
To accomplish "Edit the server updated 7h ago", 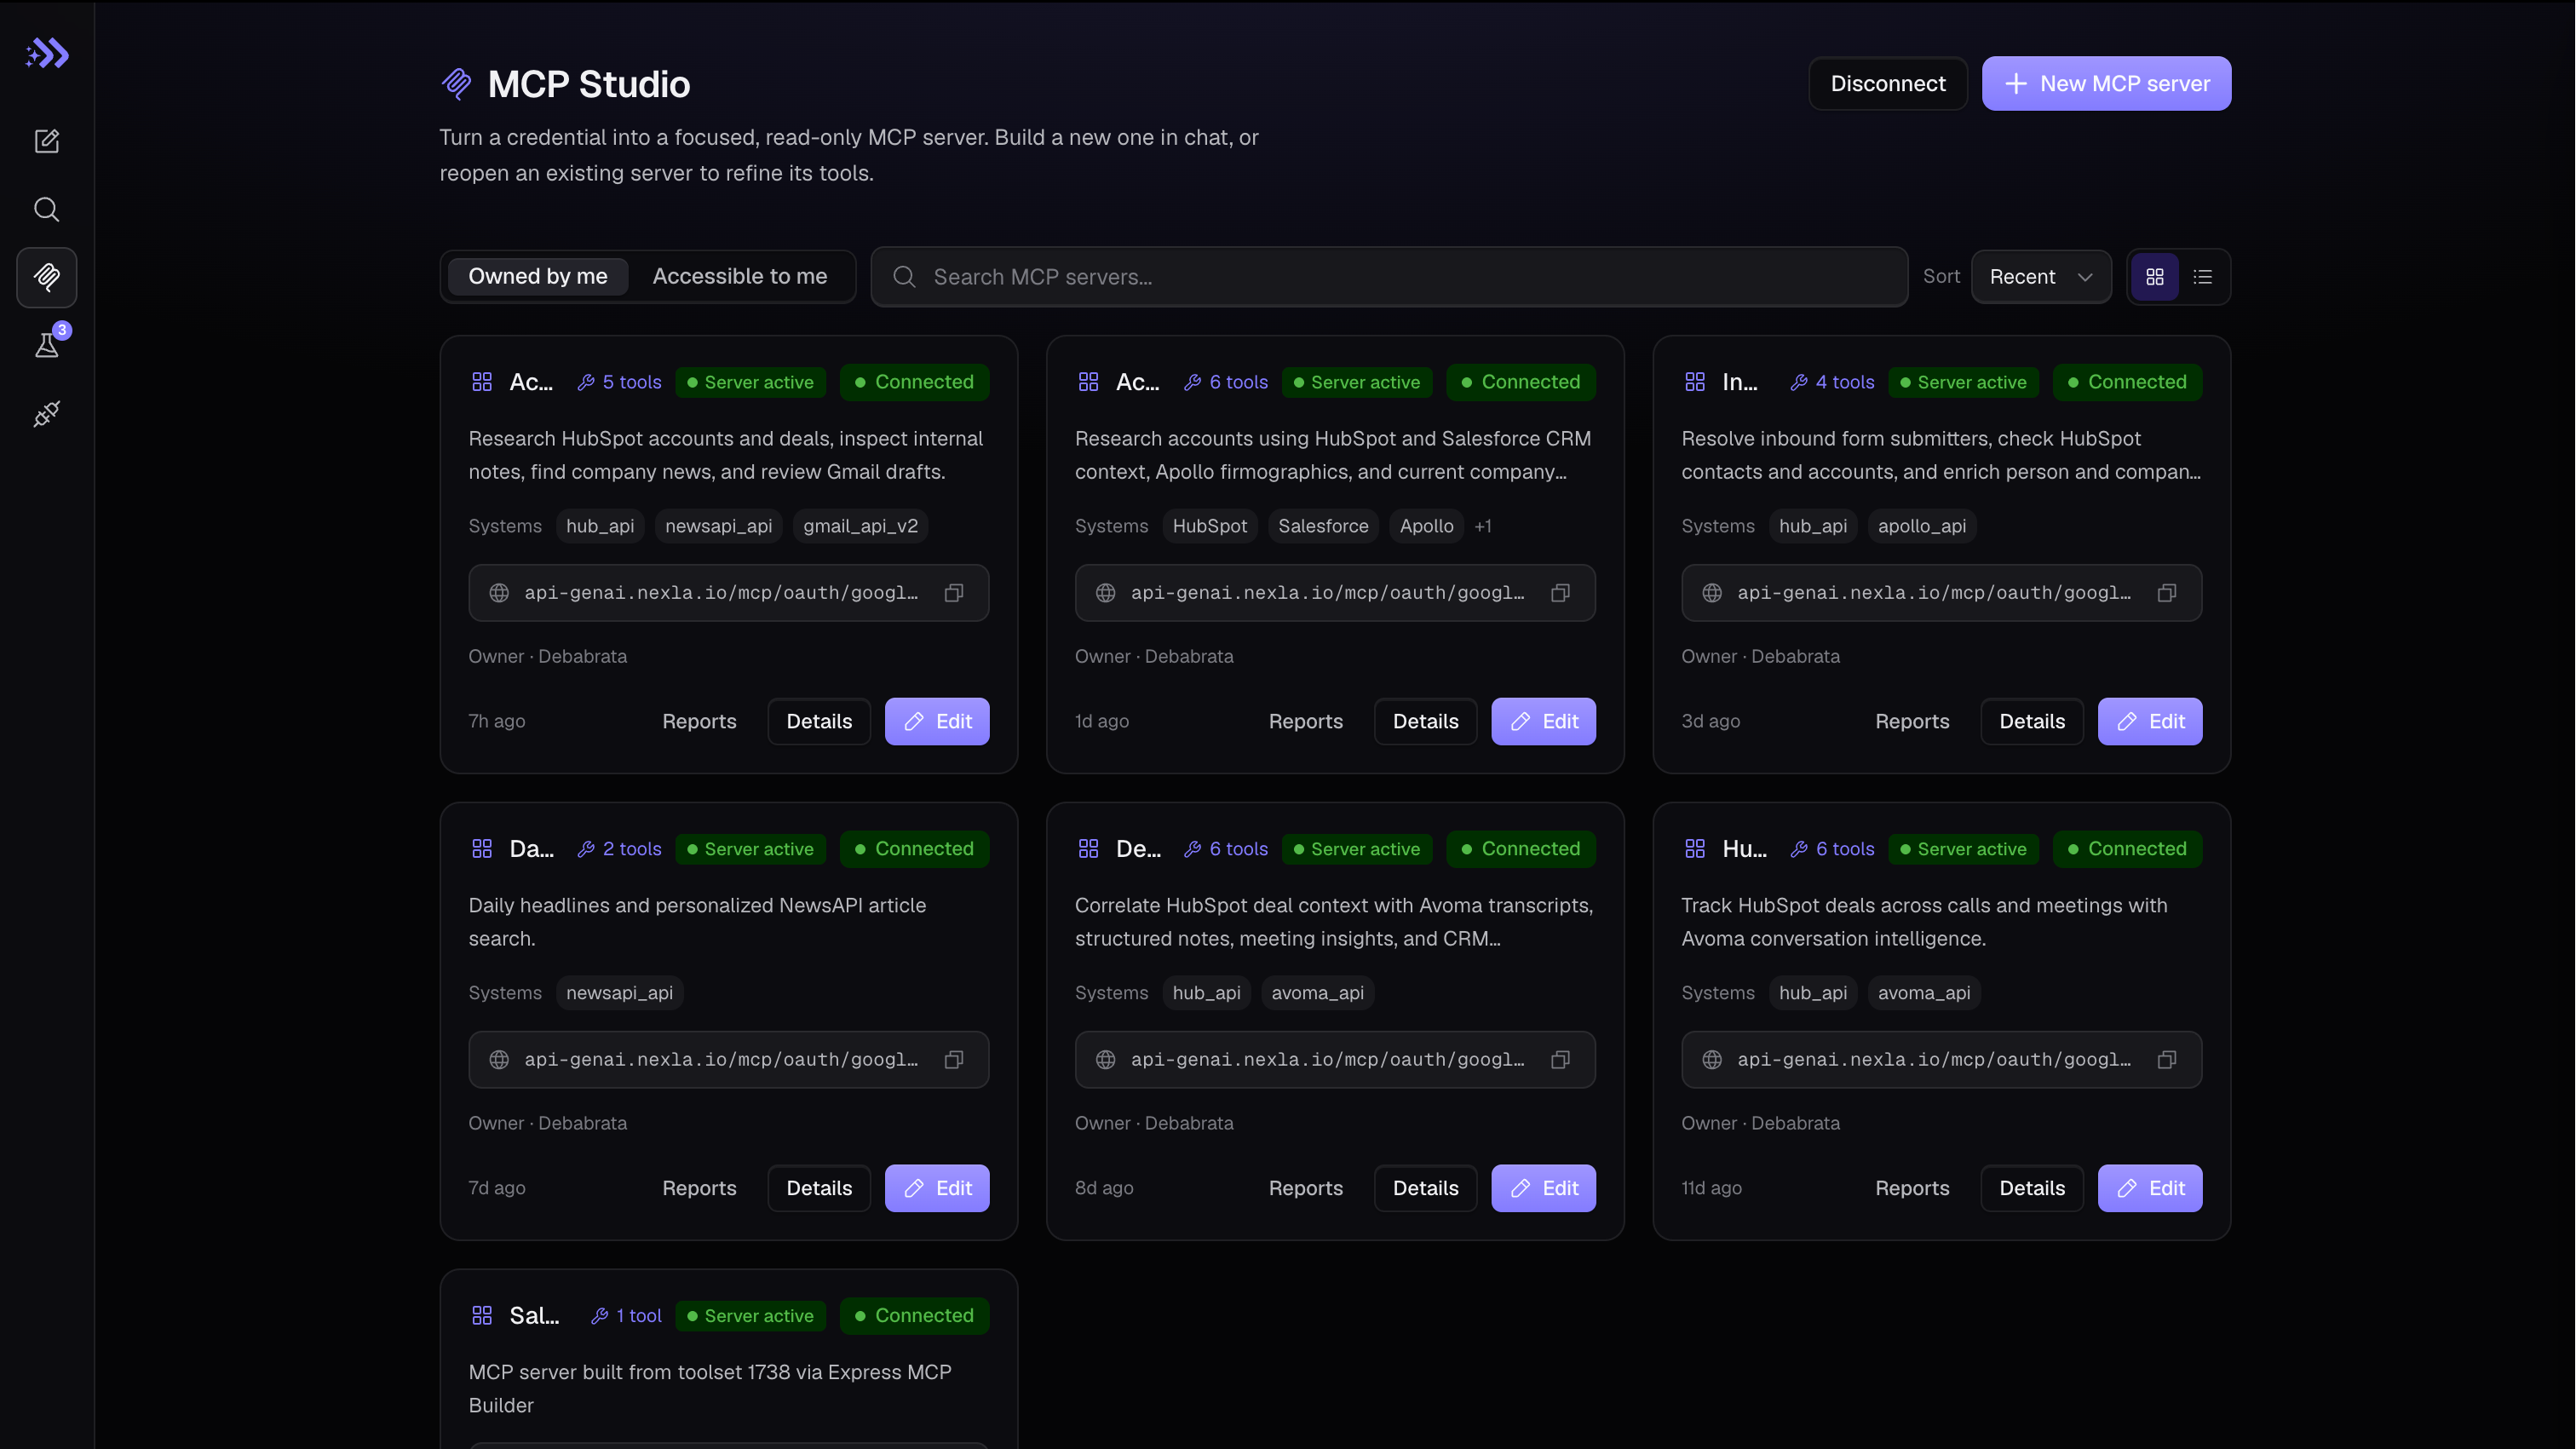I will pyautogui.click(x=937, y=722).
